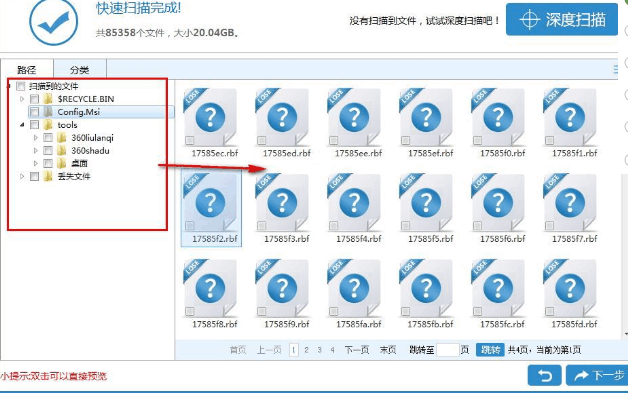628x393 pixels.
Task: Select the 丢失文件 folder icon
Action: (48, 176)
